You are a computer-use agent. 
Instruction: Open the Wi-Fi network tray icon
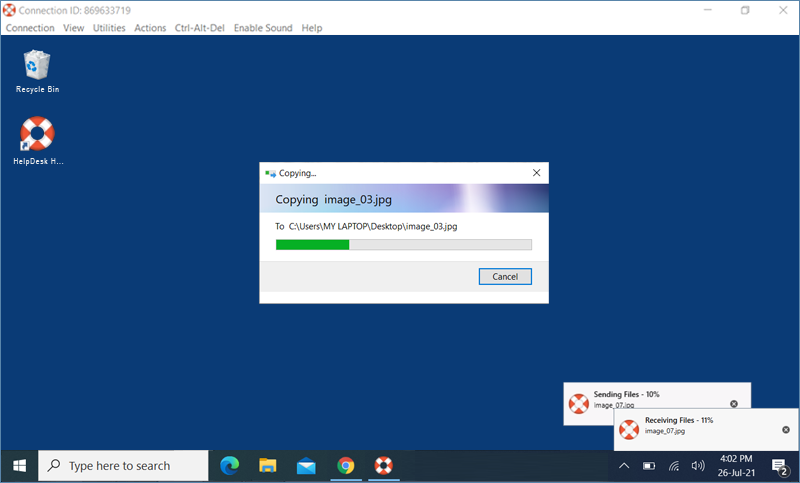[x=674, y=465]
